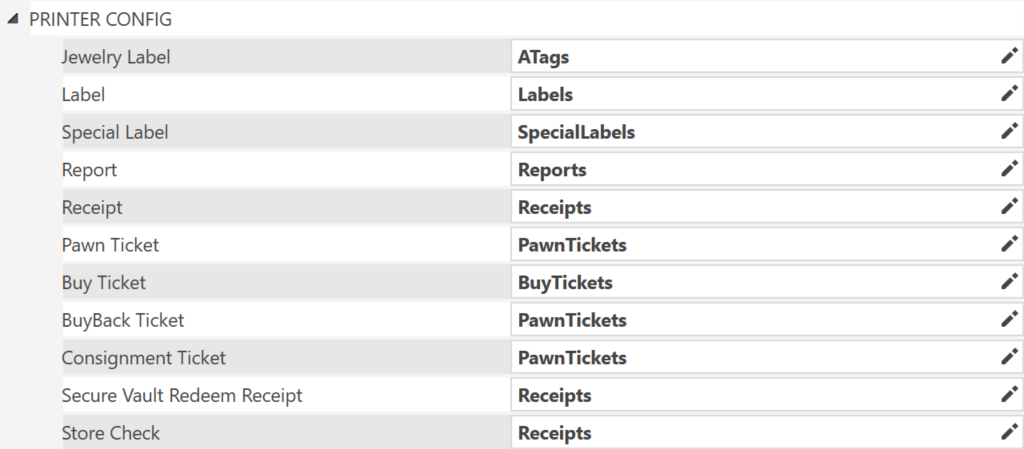The image size is (1024, 449).
Task: Select the BuyTickets value field
Action: coord(766,282)
